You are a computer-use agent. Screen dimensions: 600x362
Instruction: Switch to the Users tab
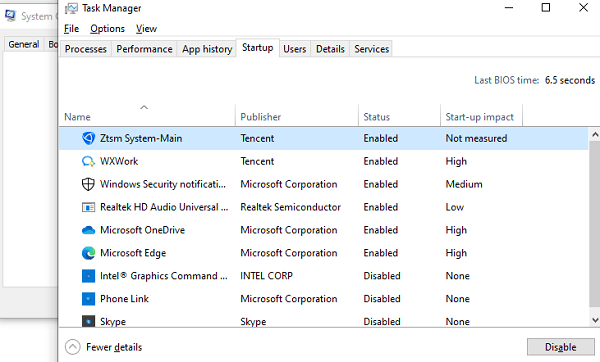click(x=295, y=49)
